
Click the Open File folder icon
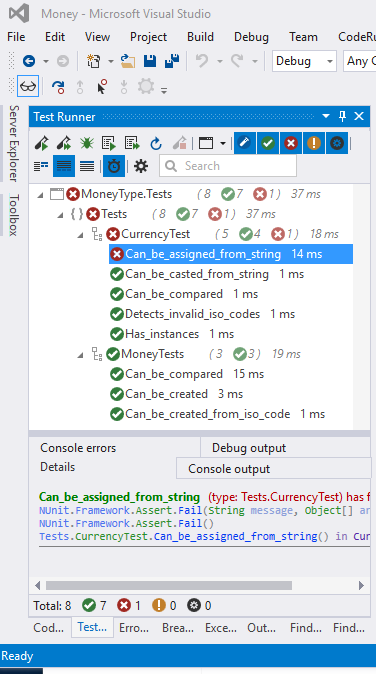coord(128,61)
